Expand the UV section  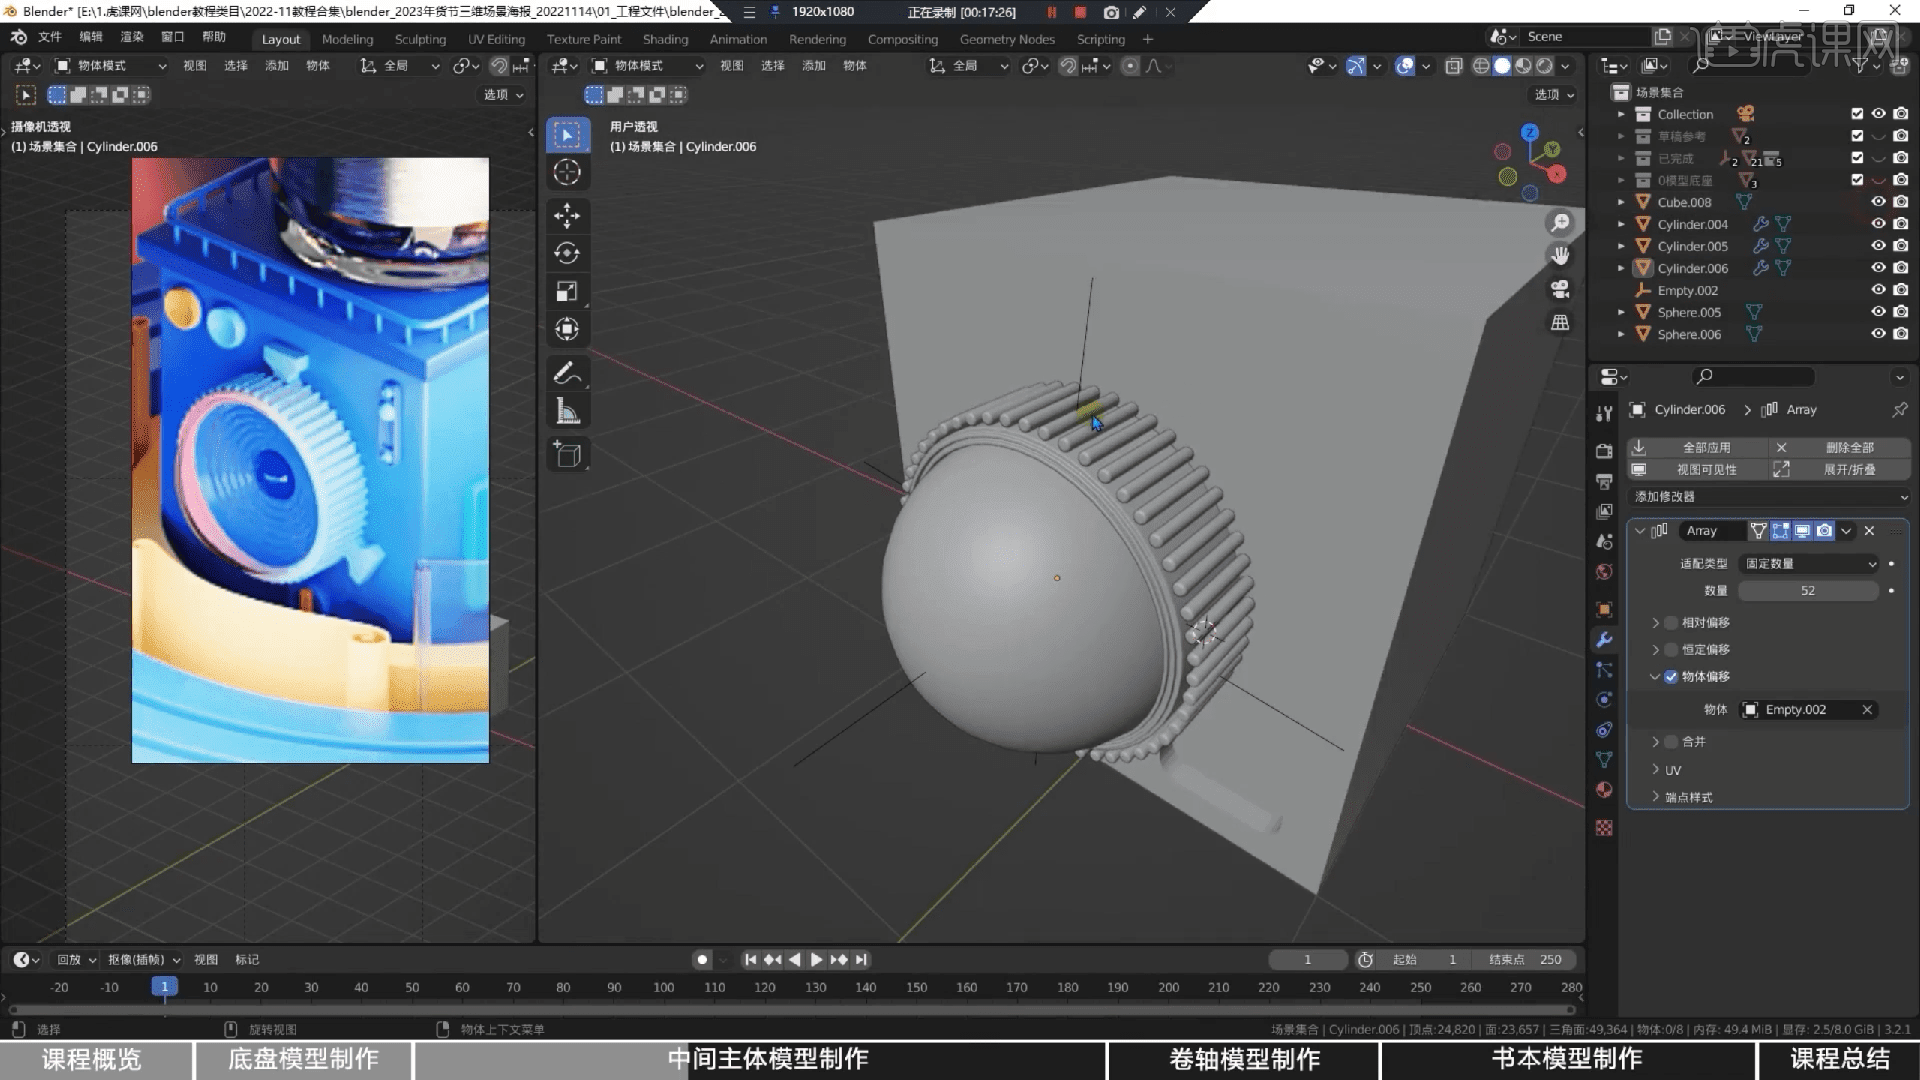[x=1656, y=770]
